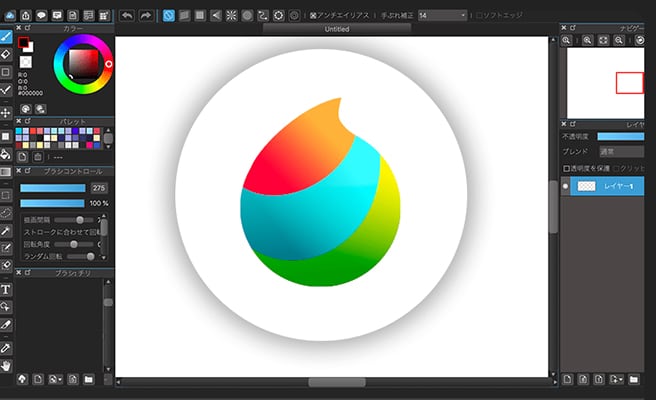656x400 pixels.
Task: Add a new color to the palette
Action: [22, 157]
